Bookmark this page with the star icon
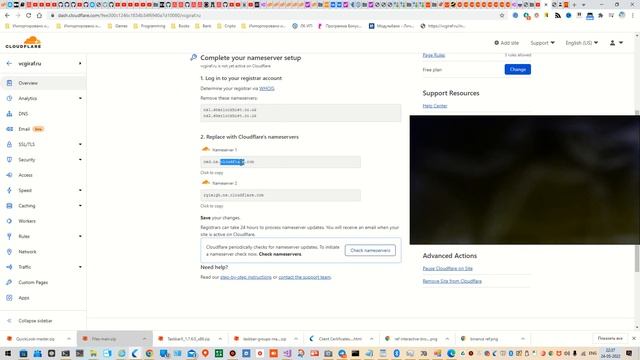 tap(502, 16)
